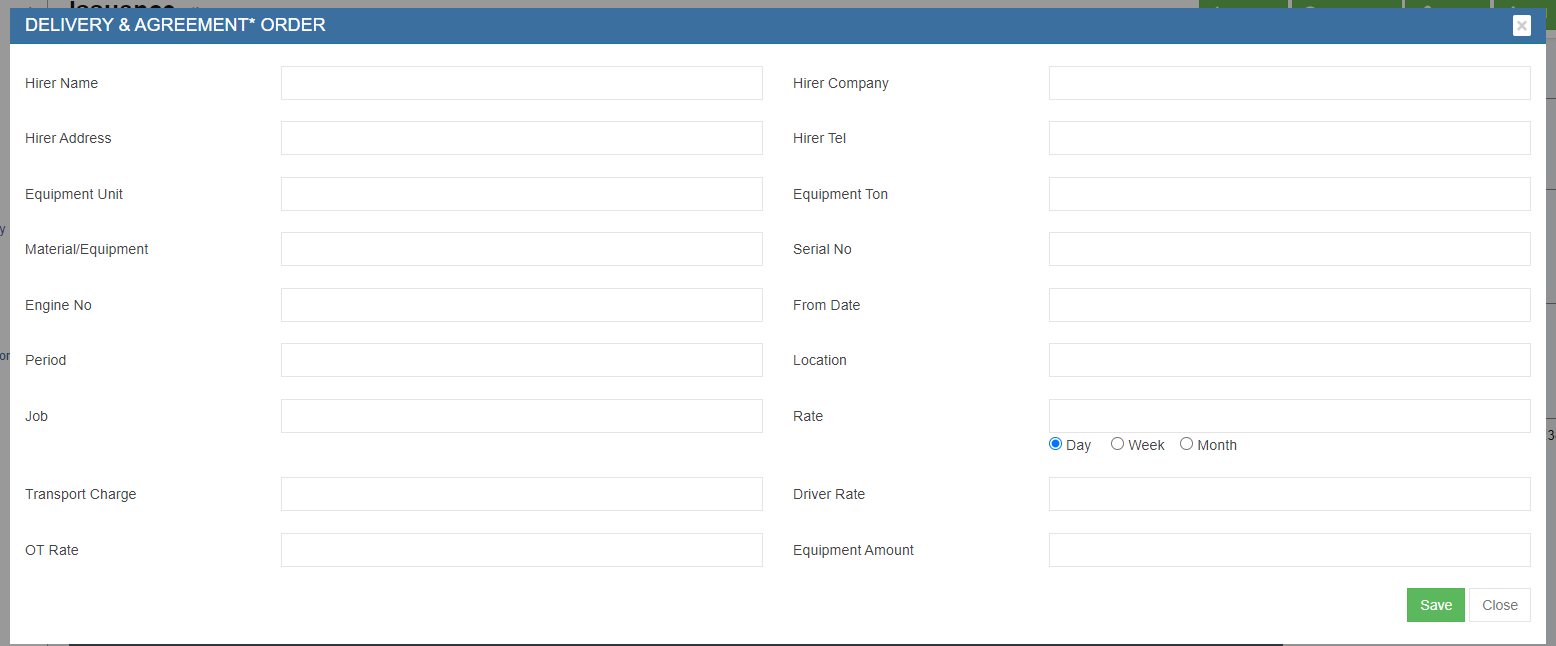Click the Close button at bottom

[1499, 605]
